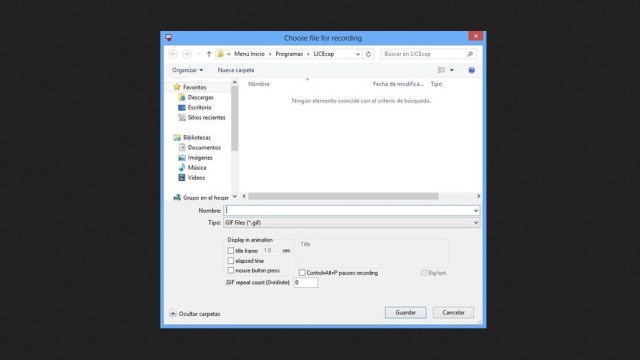
Task: Open the recent locations dropdown arrow
Action: 198,54
